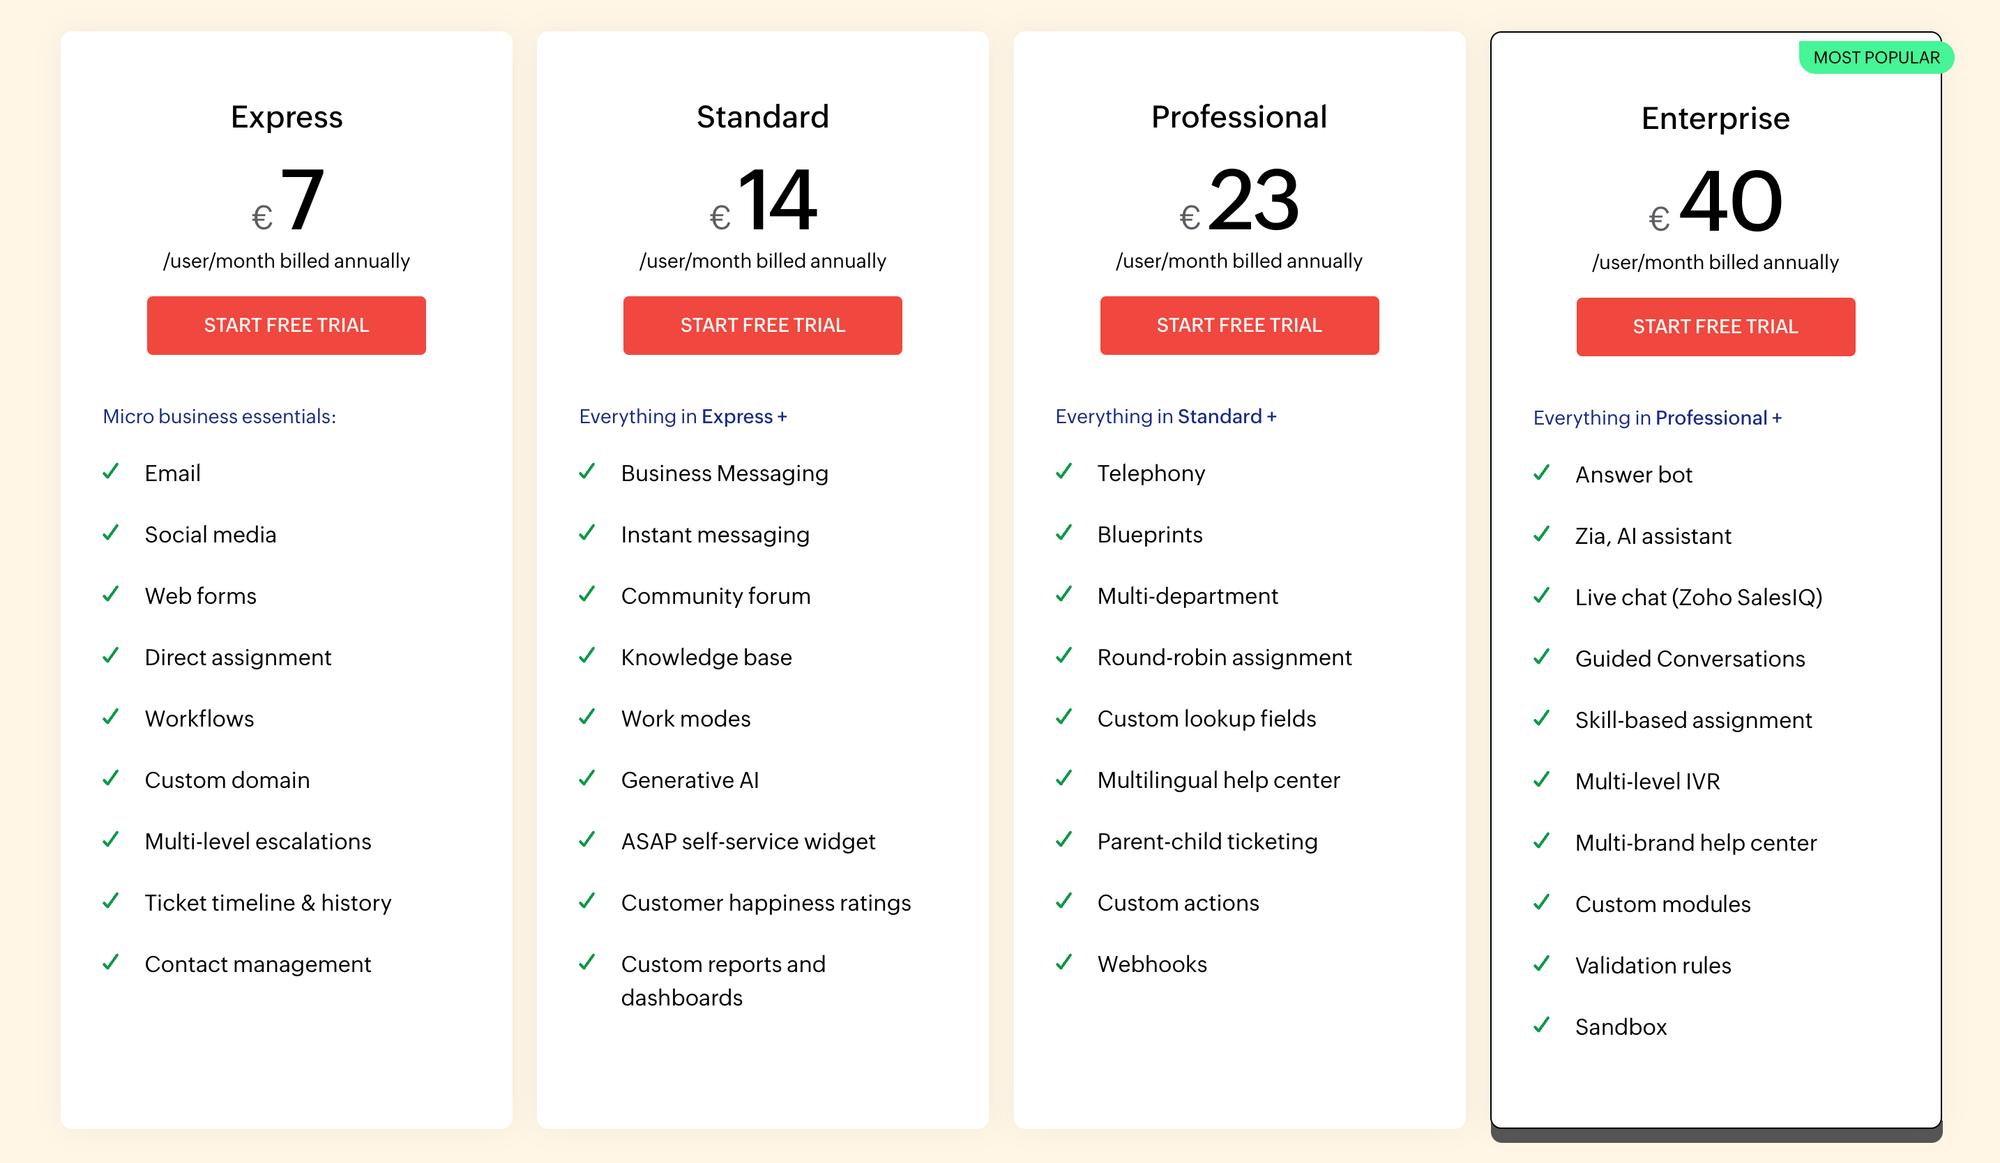Click the checkmark next to Answer bot
Image resolution: width=2000 pixels, height=1163 pixels.
coord(1542,474)
